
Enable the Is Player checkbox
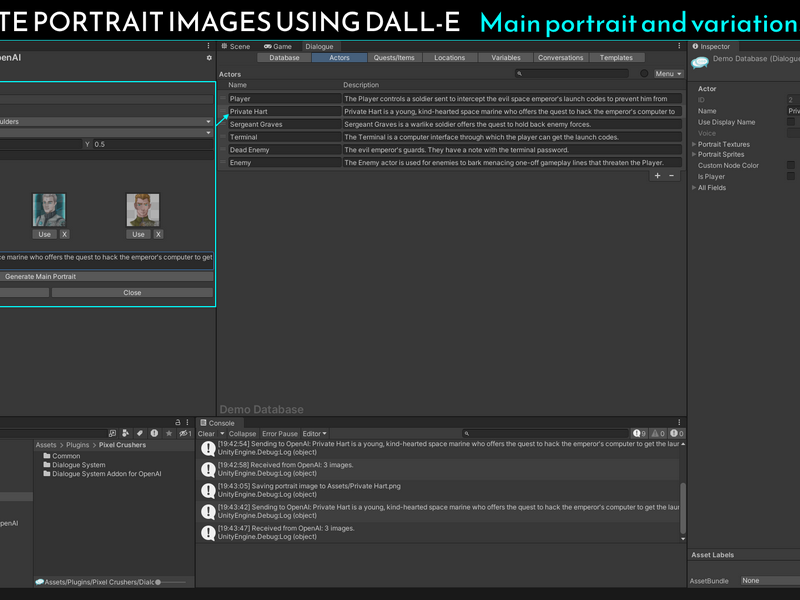(x=791, y=176)
